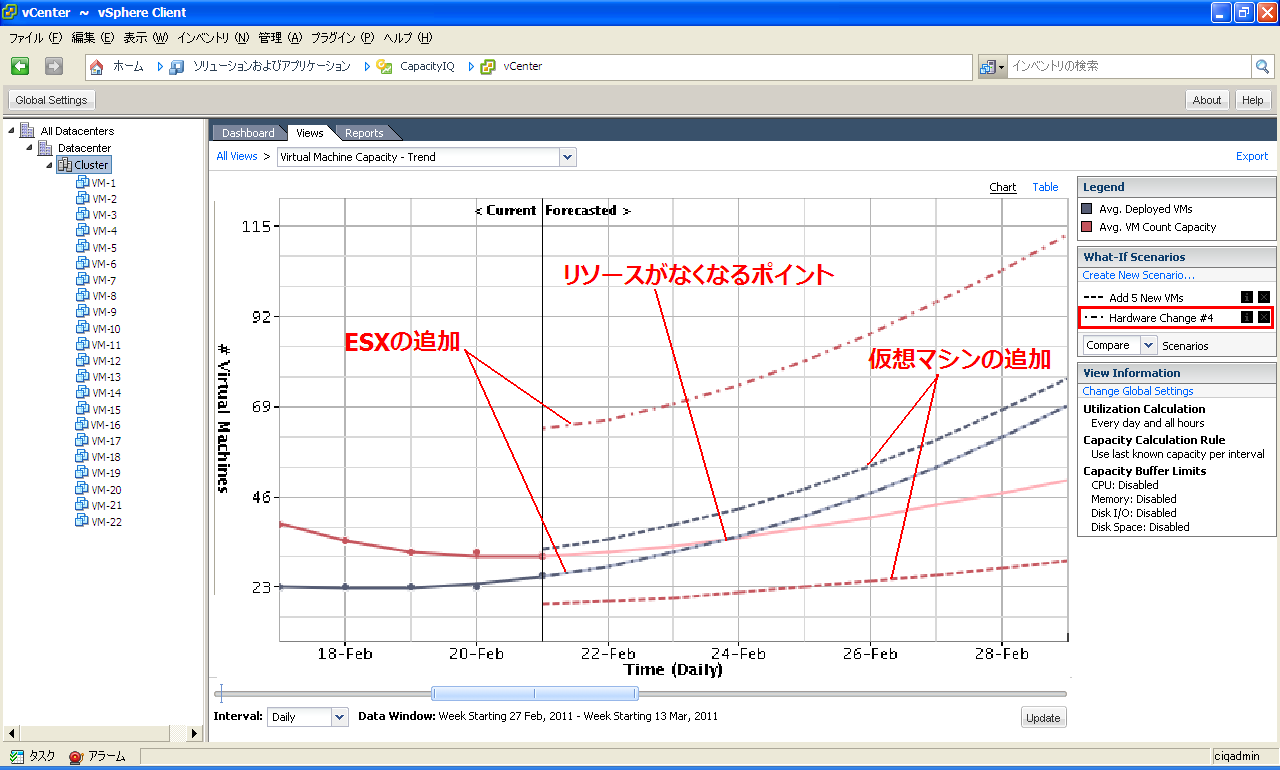Click Change Global Settings link
This screenshot has height=770, width=1280.
[x=1137, y=391]
